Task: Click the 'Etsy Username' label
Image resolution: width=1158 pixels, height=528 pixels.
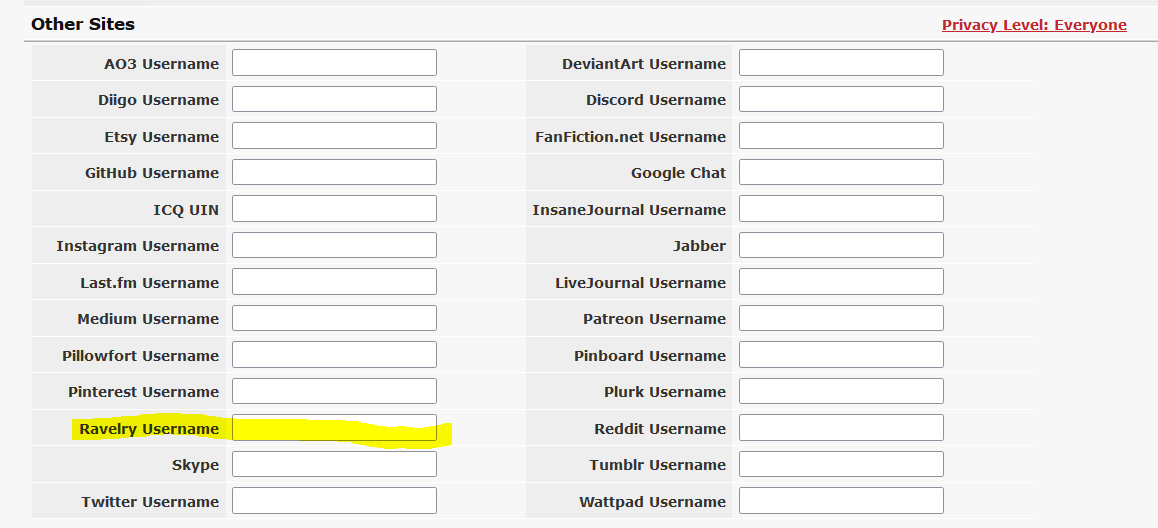Action: pos(162,137)
